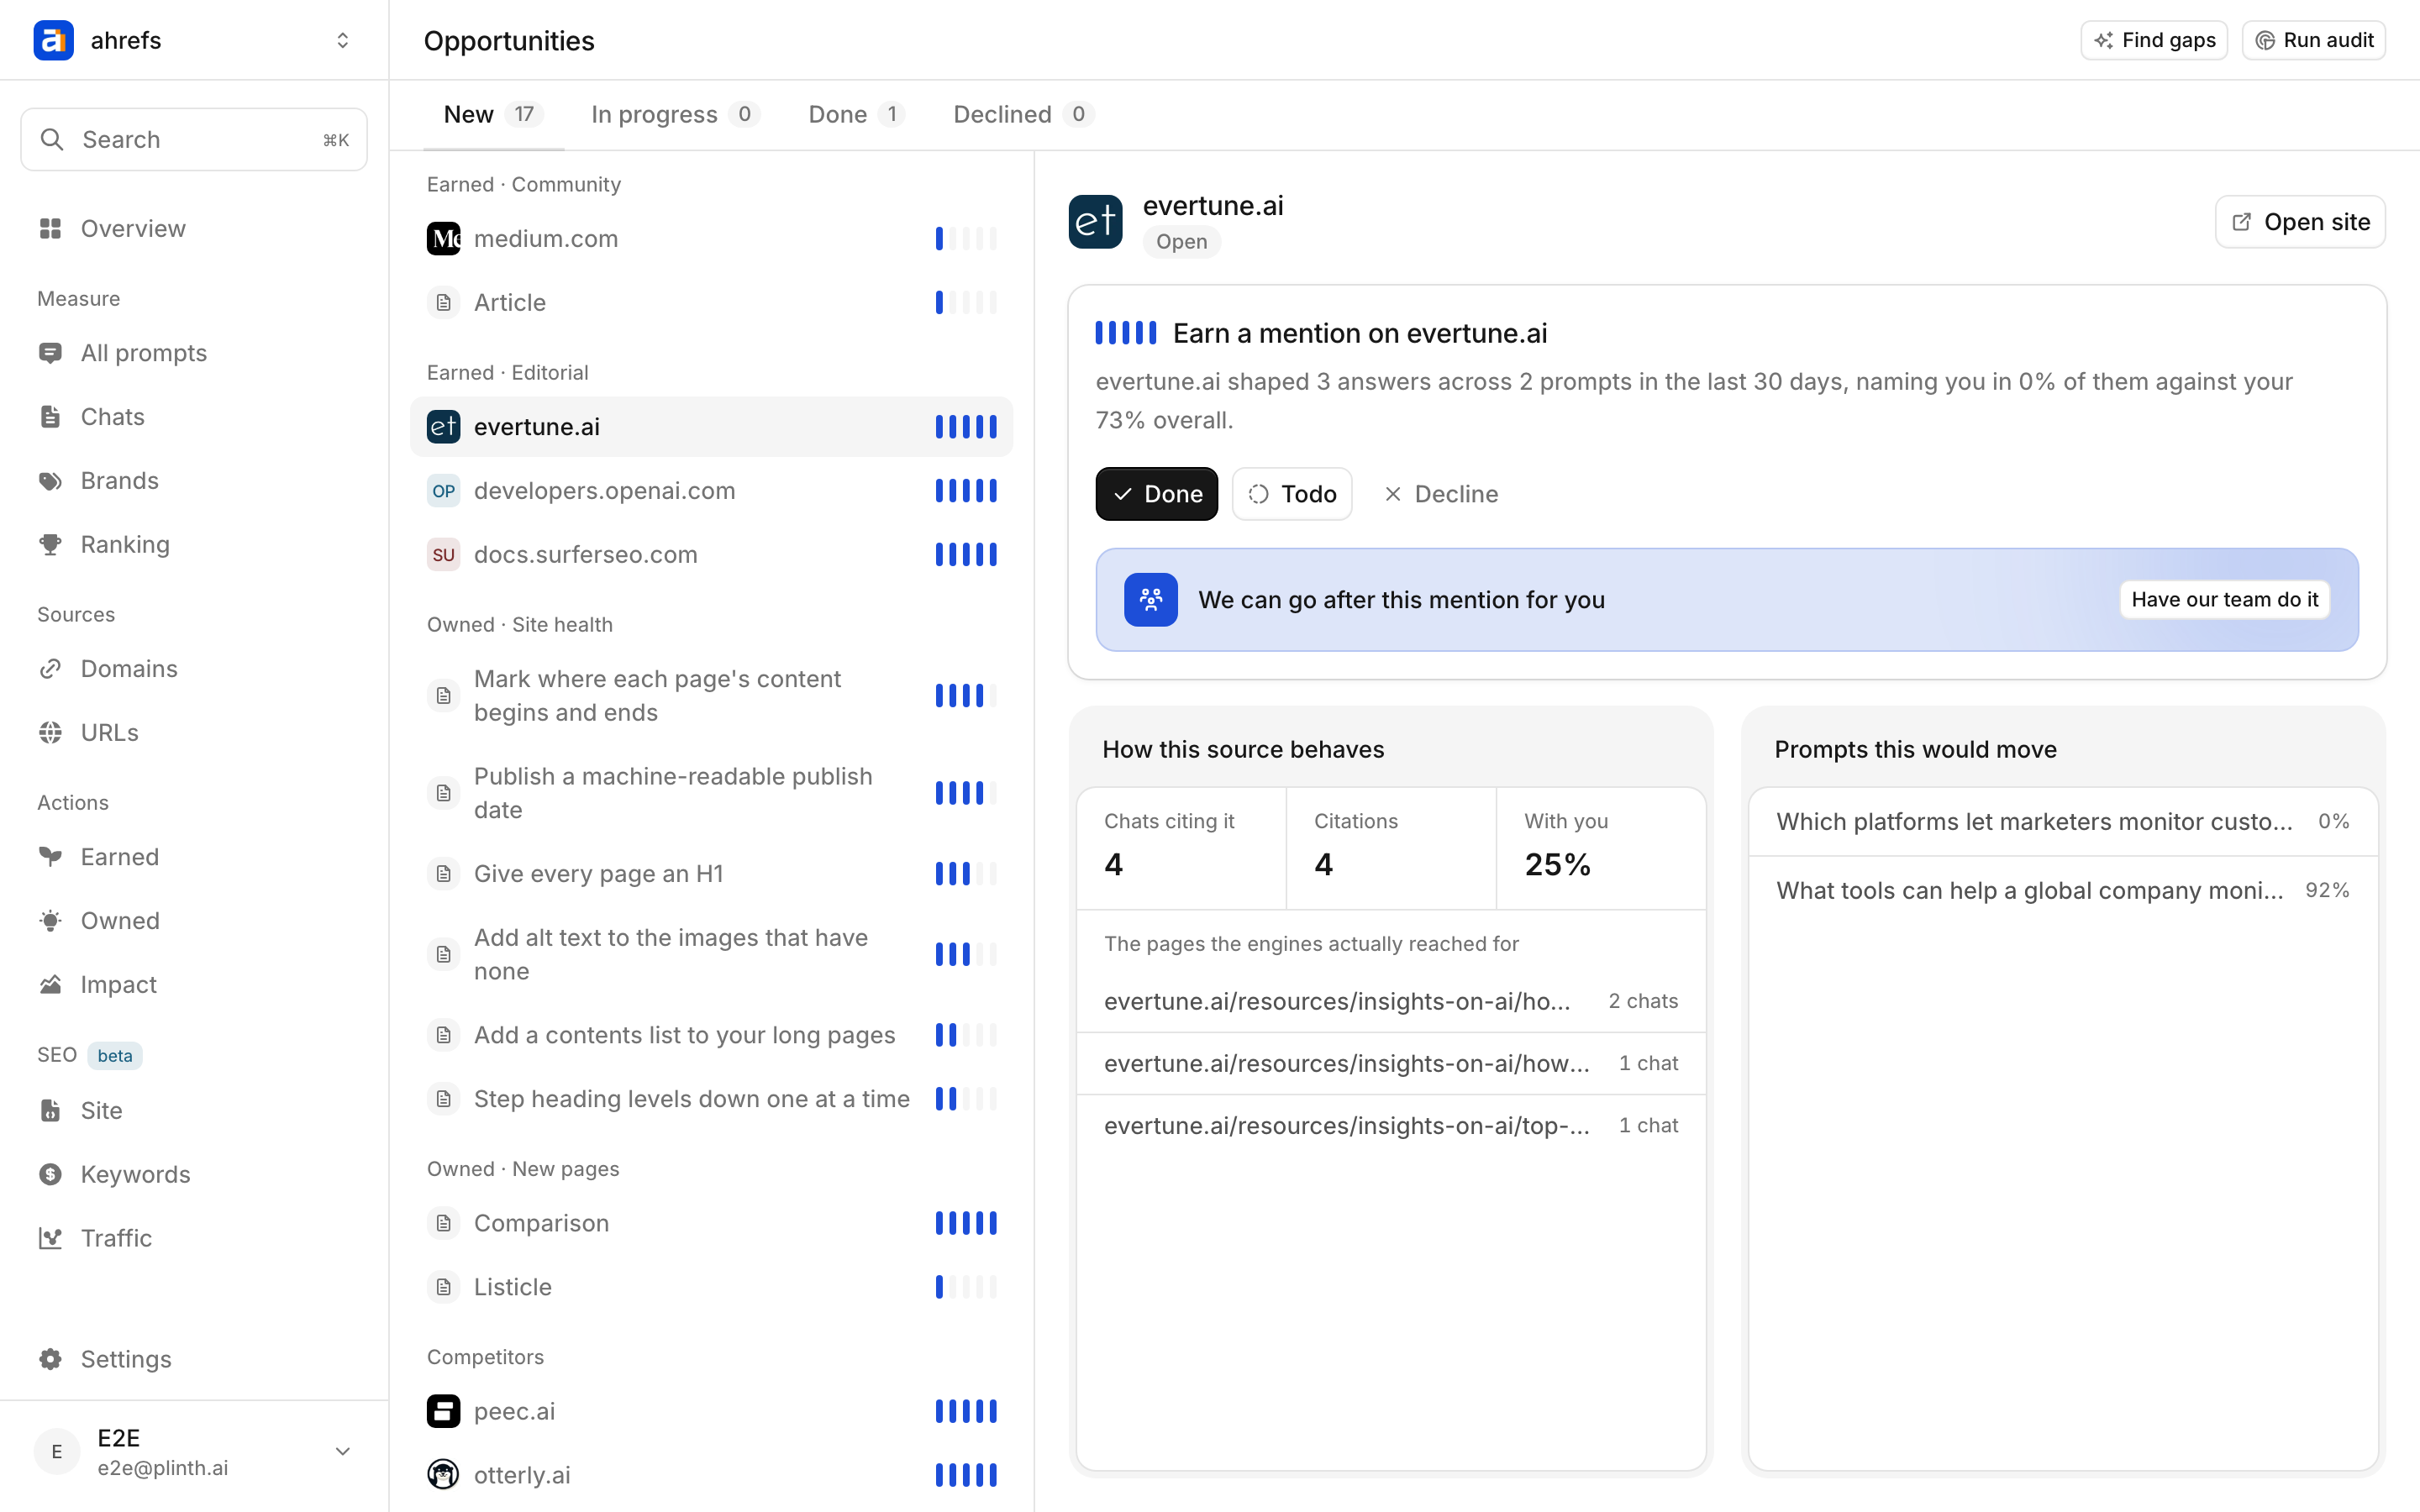Click the impact bars beside Earn a mention heading

tap(1126, 333)
